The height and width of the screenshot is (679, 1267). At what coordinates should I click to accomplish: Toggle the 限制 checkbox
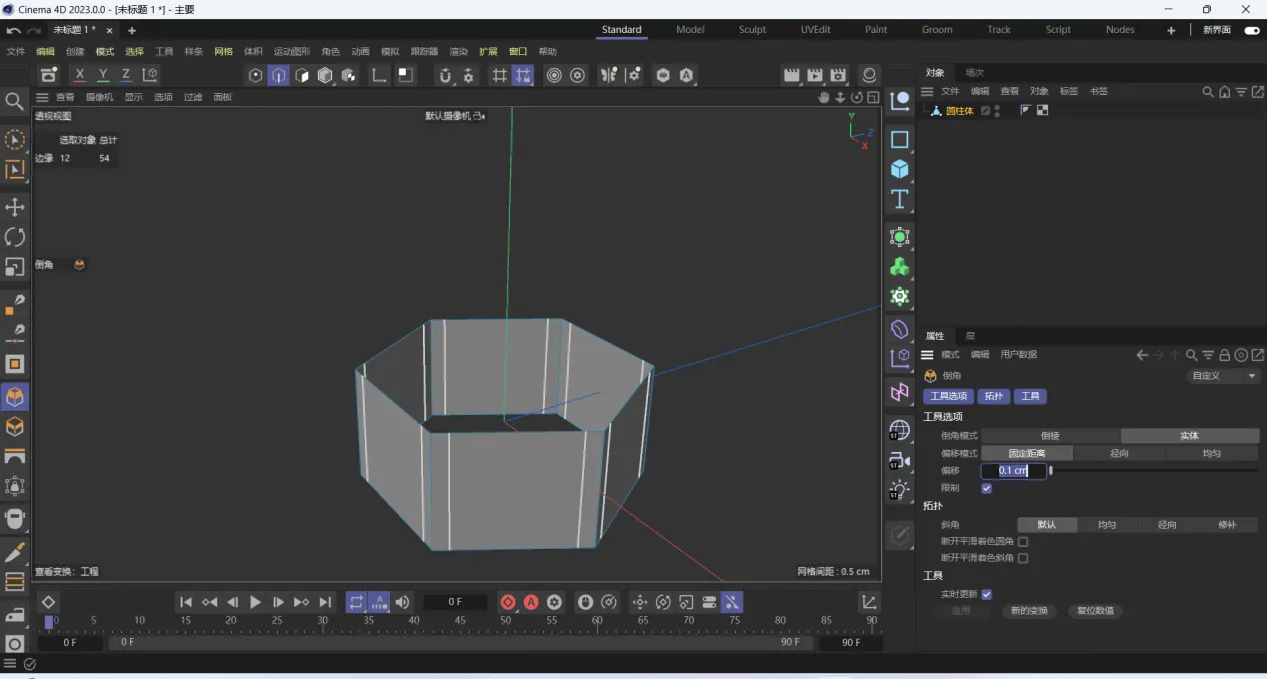[x=987, y=488]
